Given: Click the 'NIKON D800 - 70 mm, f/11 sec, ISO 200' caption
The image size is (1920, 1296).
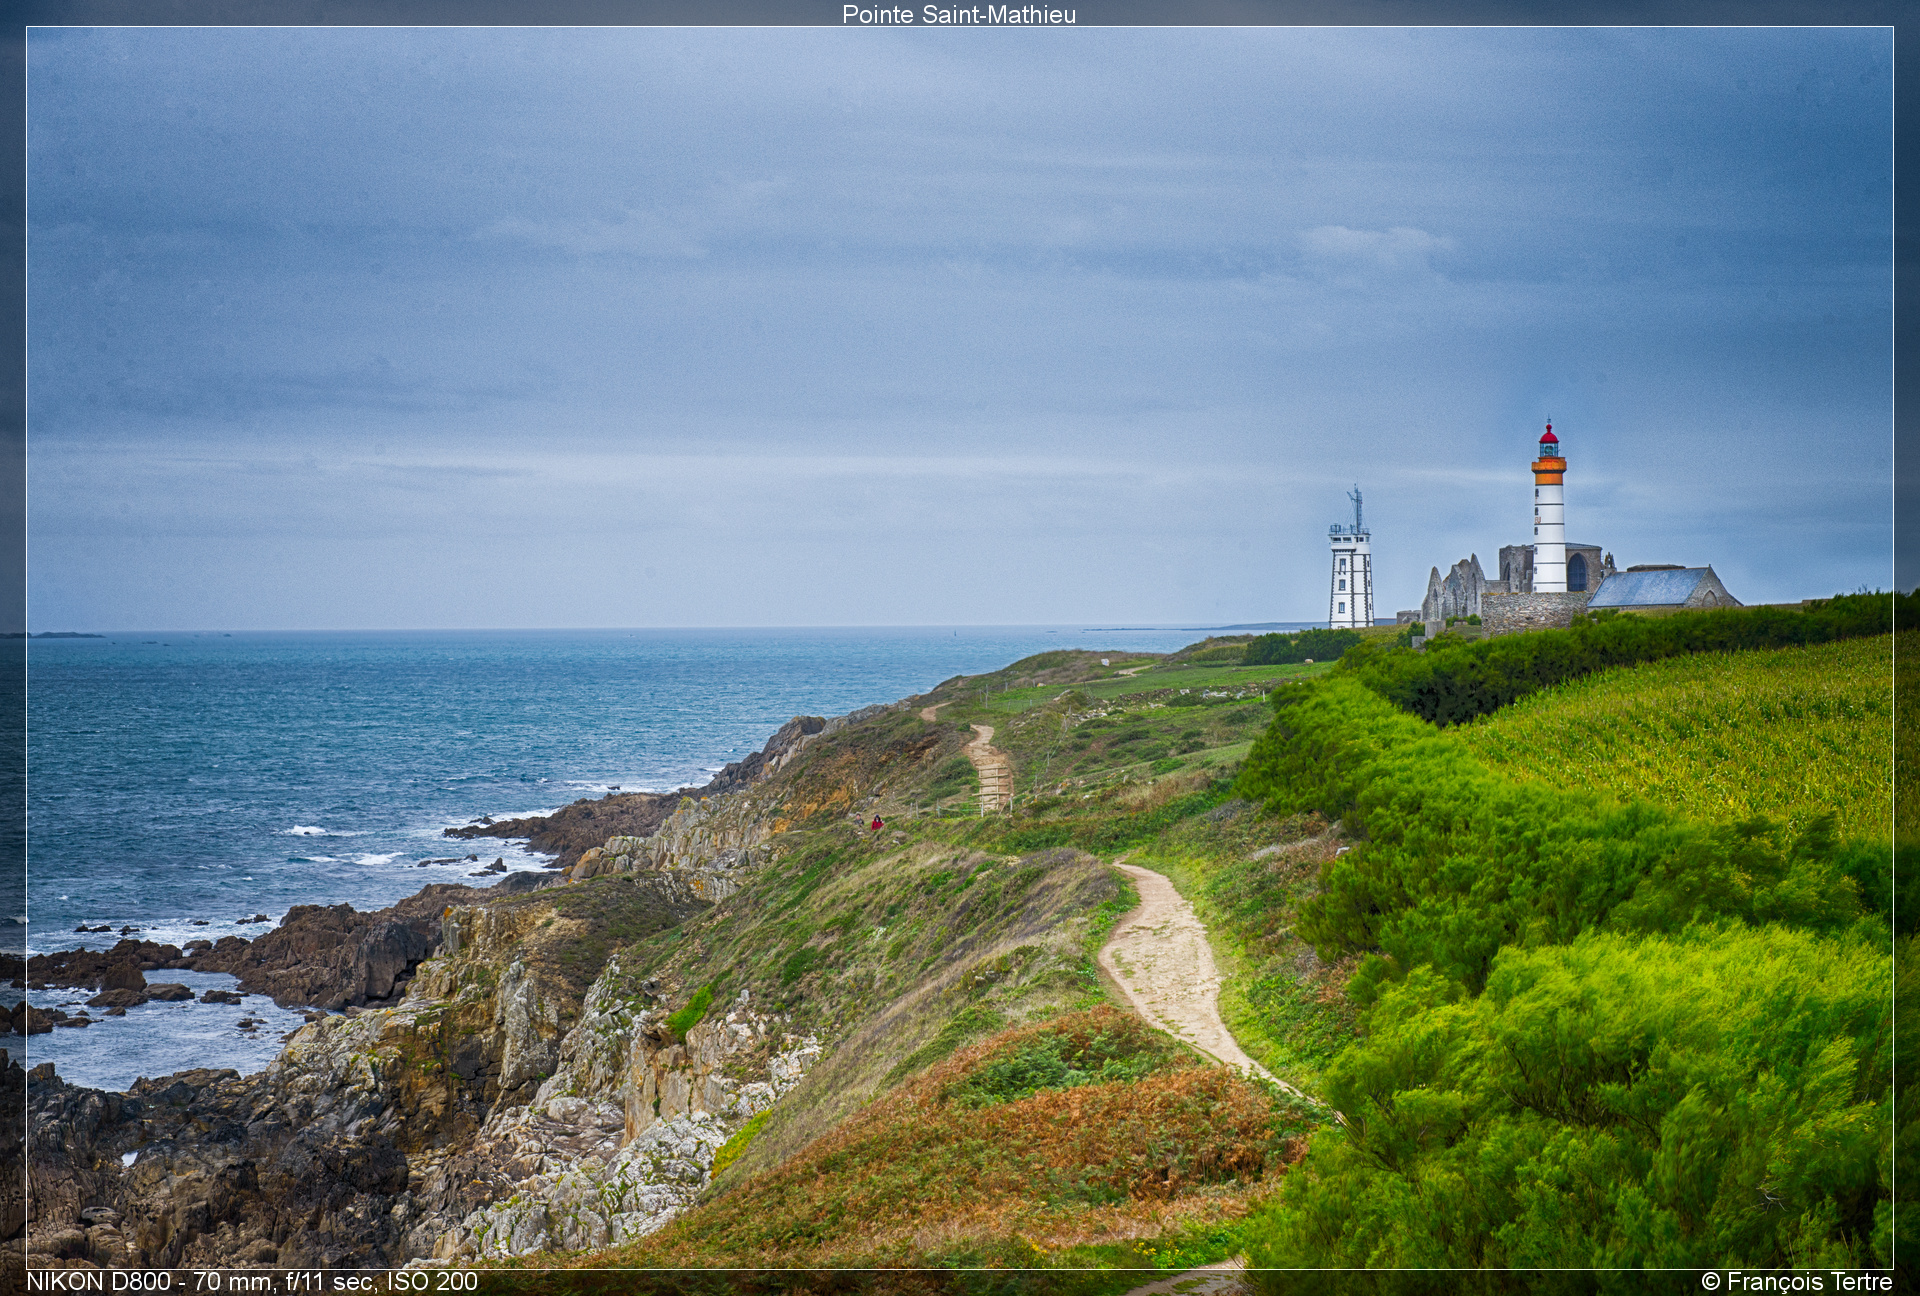Looking at the screenshot, I should (x=252, y=1282).
